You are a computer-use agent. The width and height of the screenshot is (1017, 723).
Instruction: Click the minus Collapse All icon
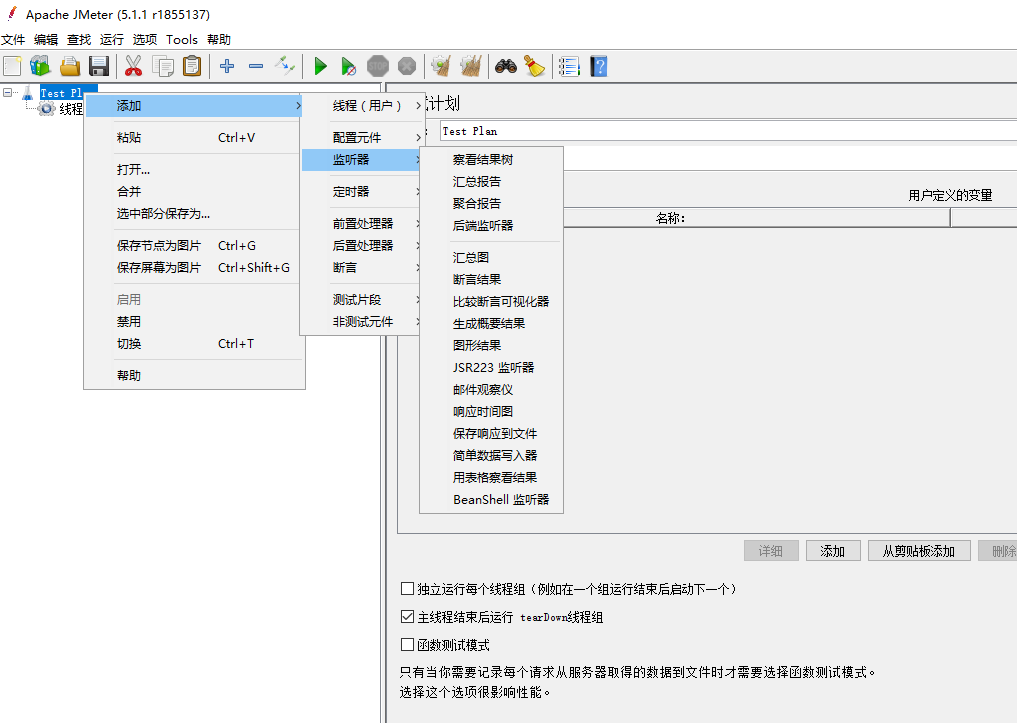coord(256,66)
